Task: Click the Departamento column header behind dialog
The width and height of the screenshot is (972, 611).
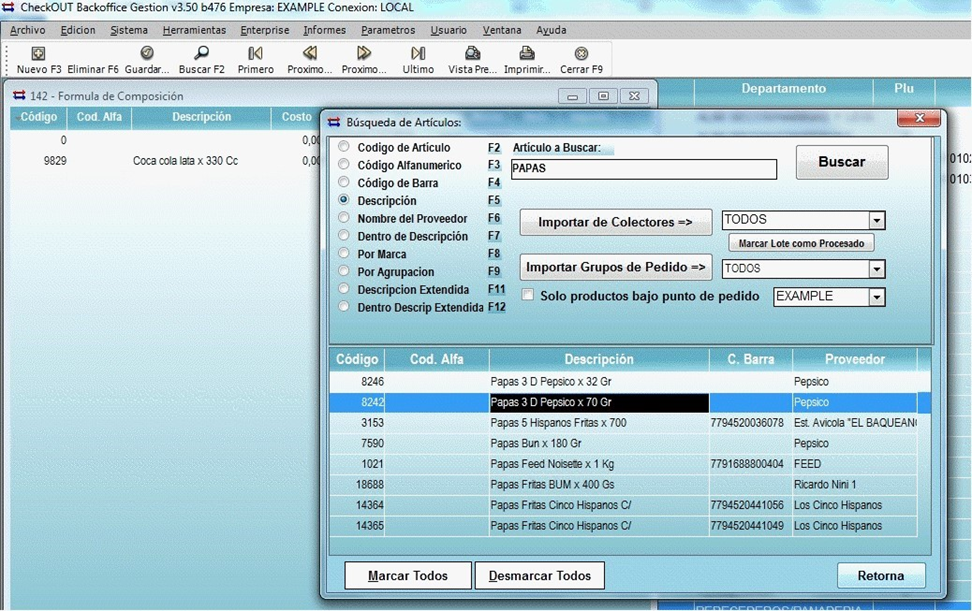Action: (x=784, y=89)
